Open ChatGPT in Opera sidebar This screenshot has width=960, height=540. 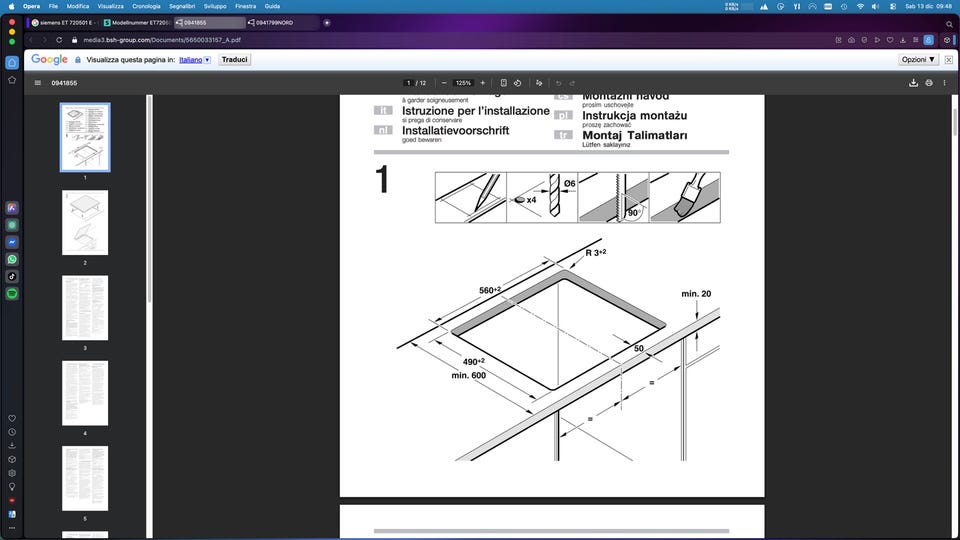coord(12,225)
